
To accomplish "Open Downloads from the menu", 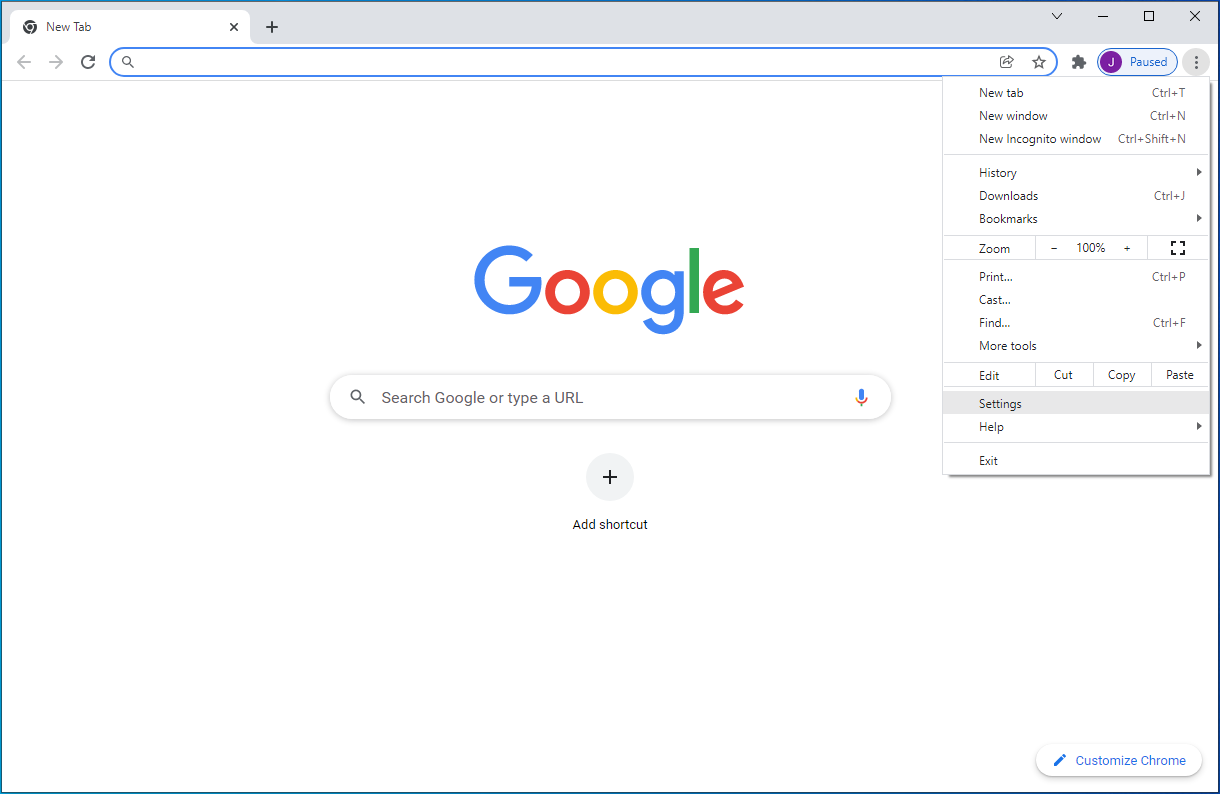I will [1008, 195].
